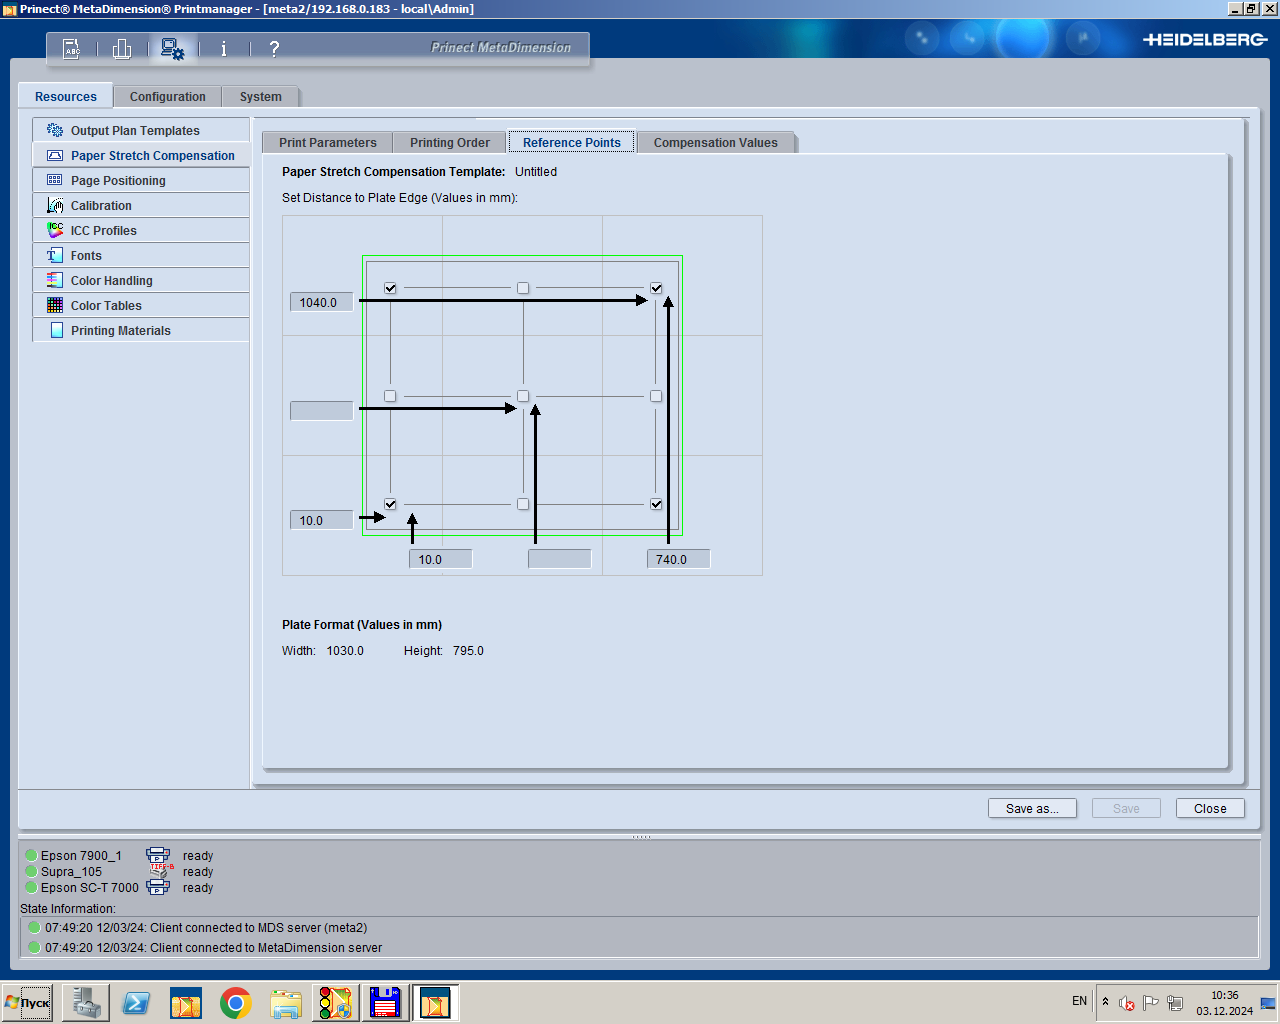Open the Print Parameters tab
1280x1024 pixels.
click(x=328, y=142)
